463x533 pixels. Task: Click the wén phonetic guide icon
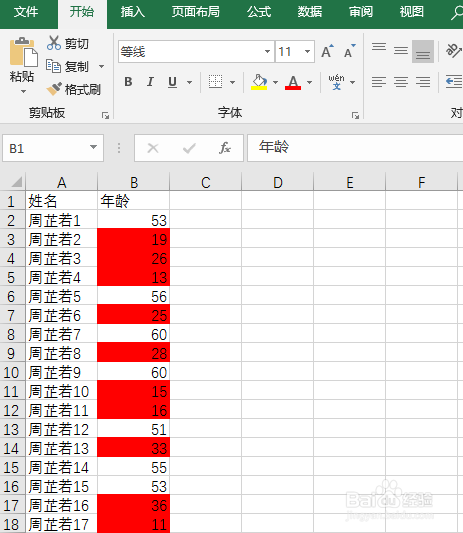[x=336, y=82]
